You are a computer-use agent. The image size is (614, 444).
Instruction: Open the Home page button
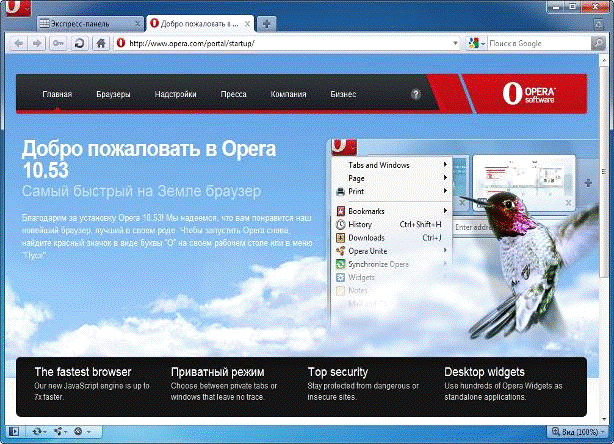[100, 44]
